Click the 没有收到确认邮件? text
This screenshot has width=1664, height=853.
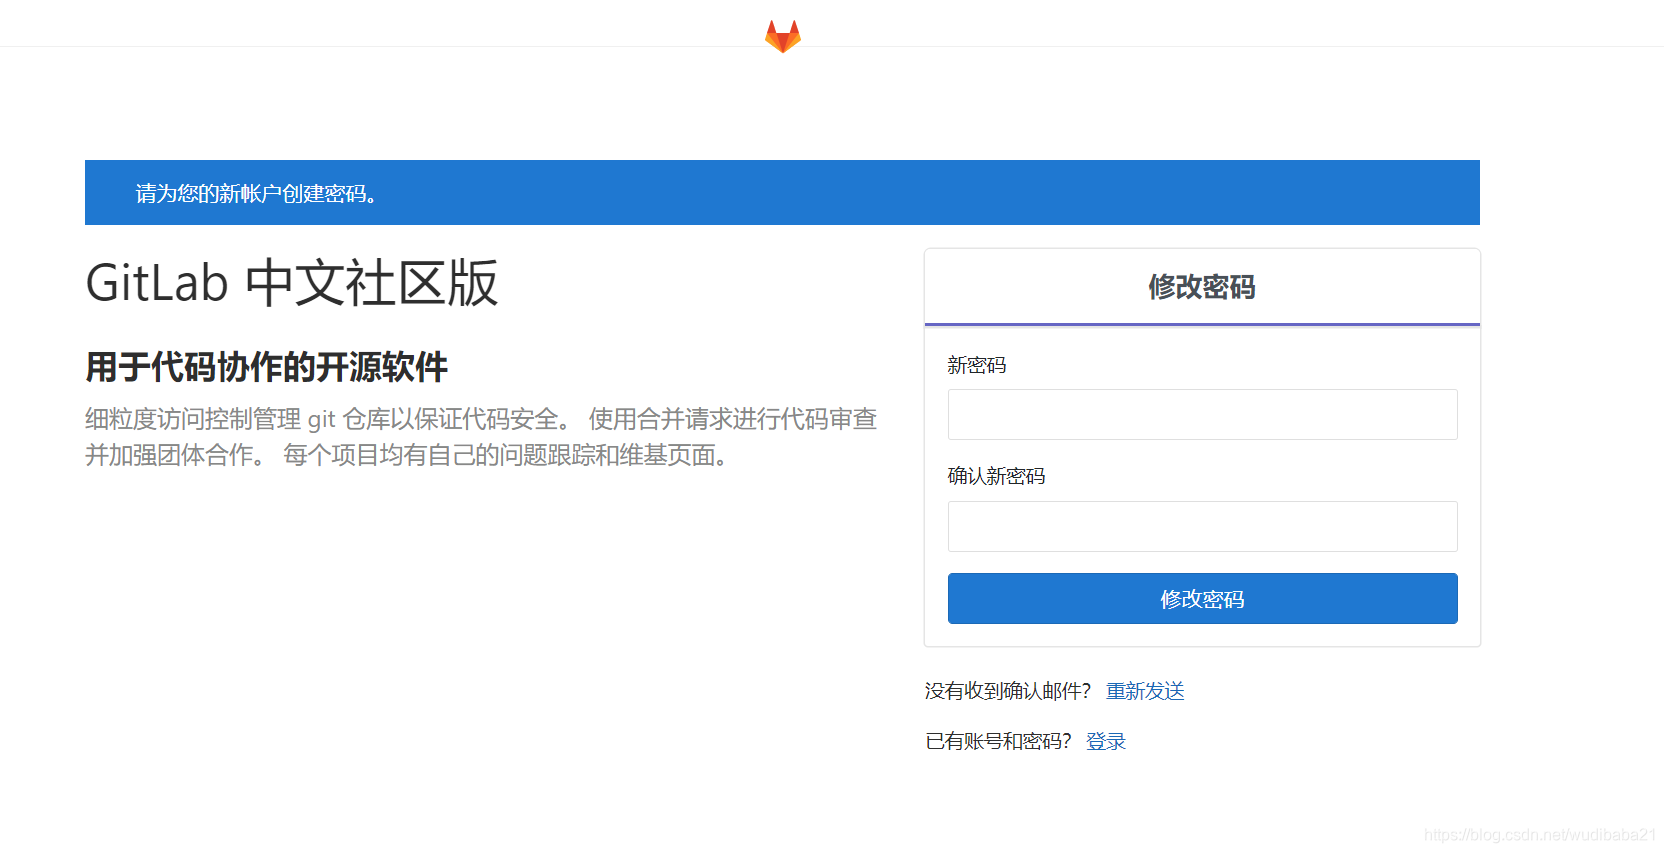1008,691
